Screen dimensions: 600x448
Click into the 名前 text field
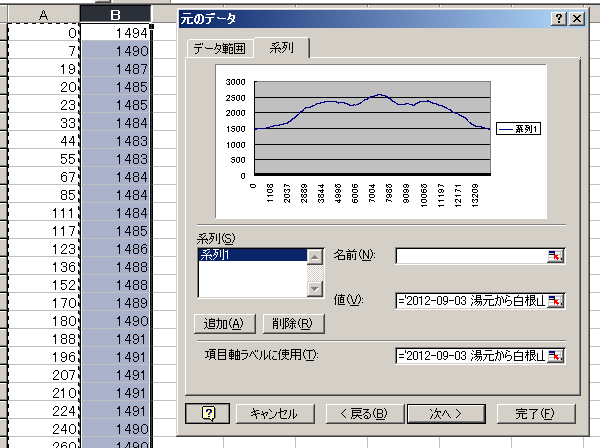[470, 257]
